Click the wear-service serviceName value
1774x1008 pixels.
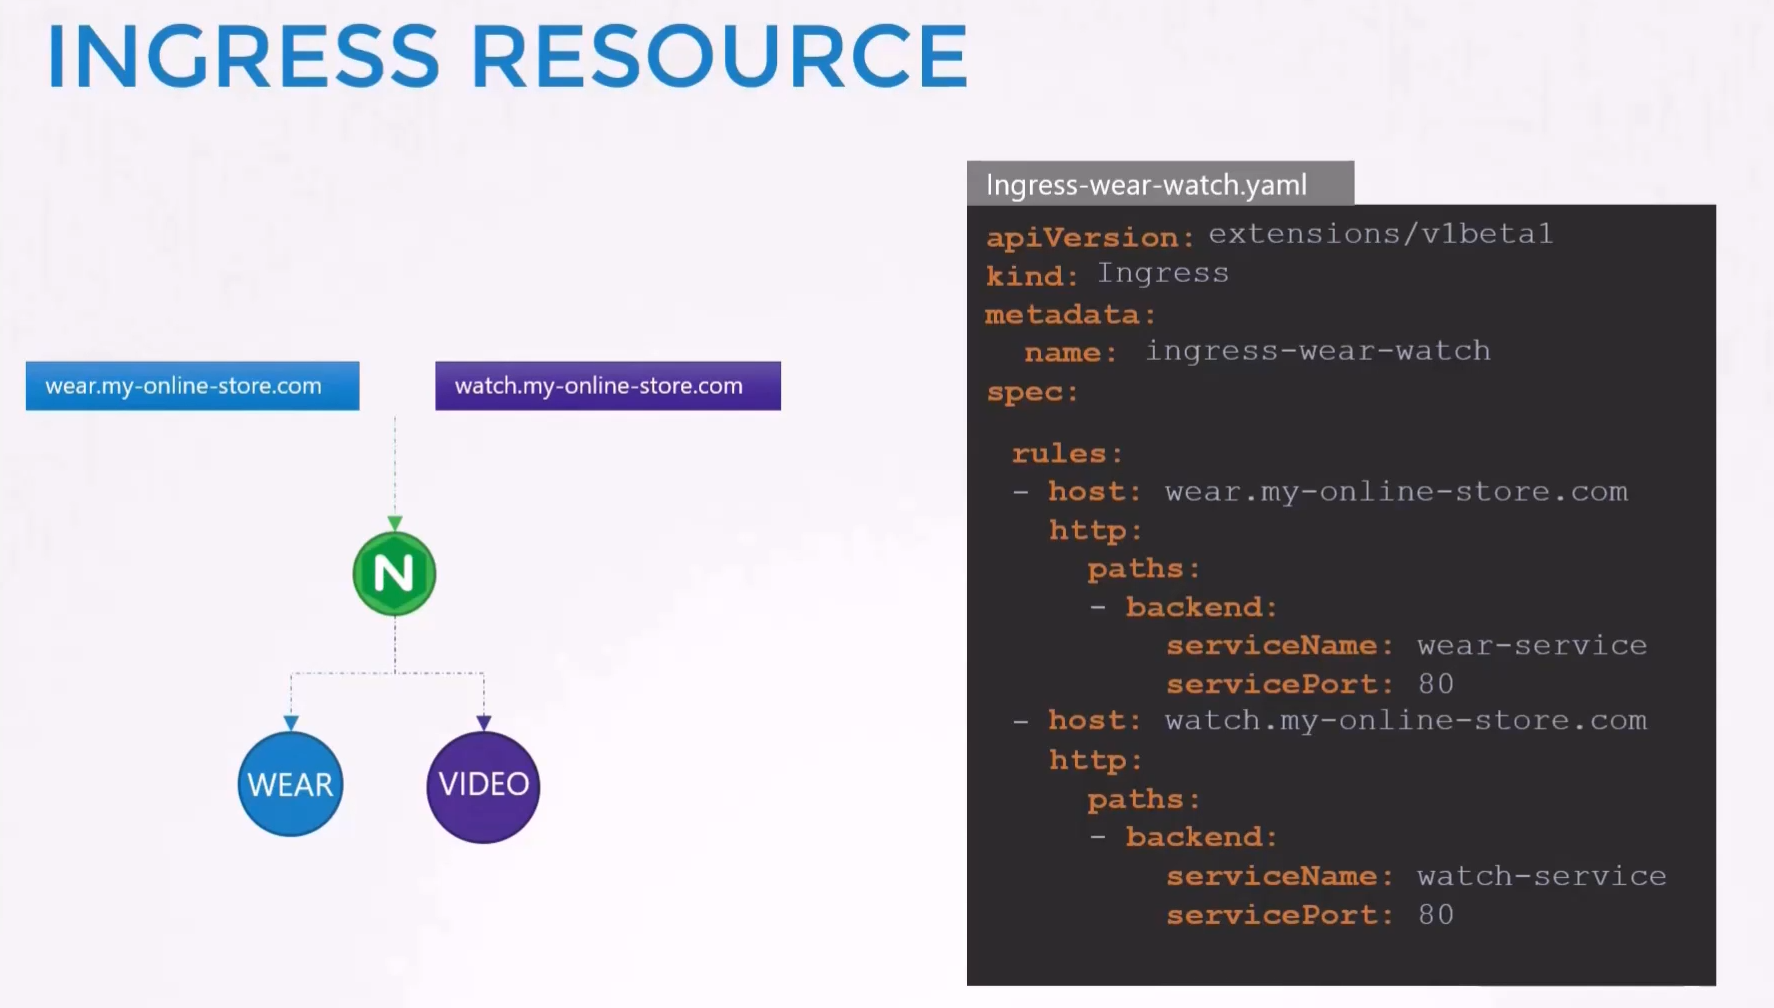point(1532,645)
